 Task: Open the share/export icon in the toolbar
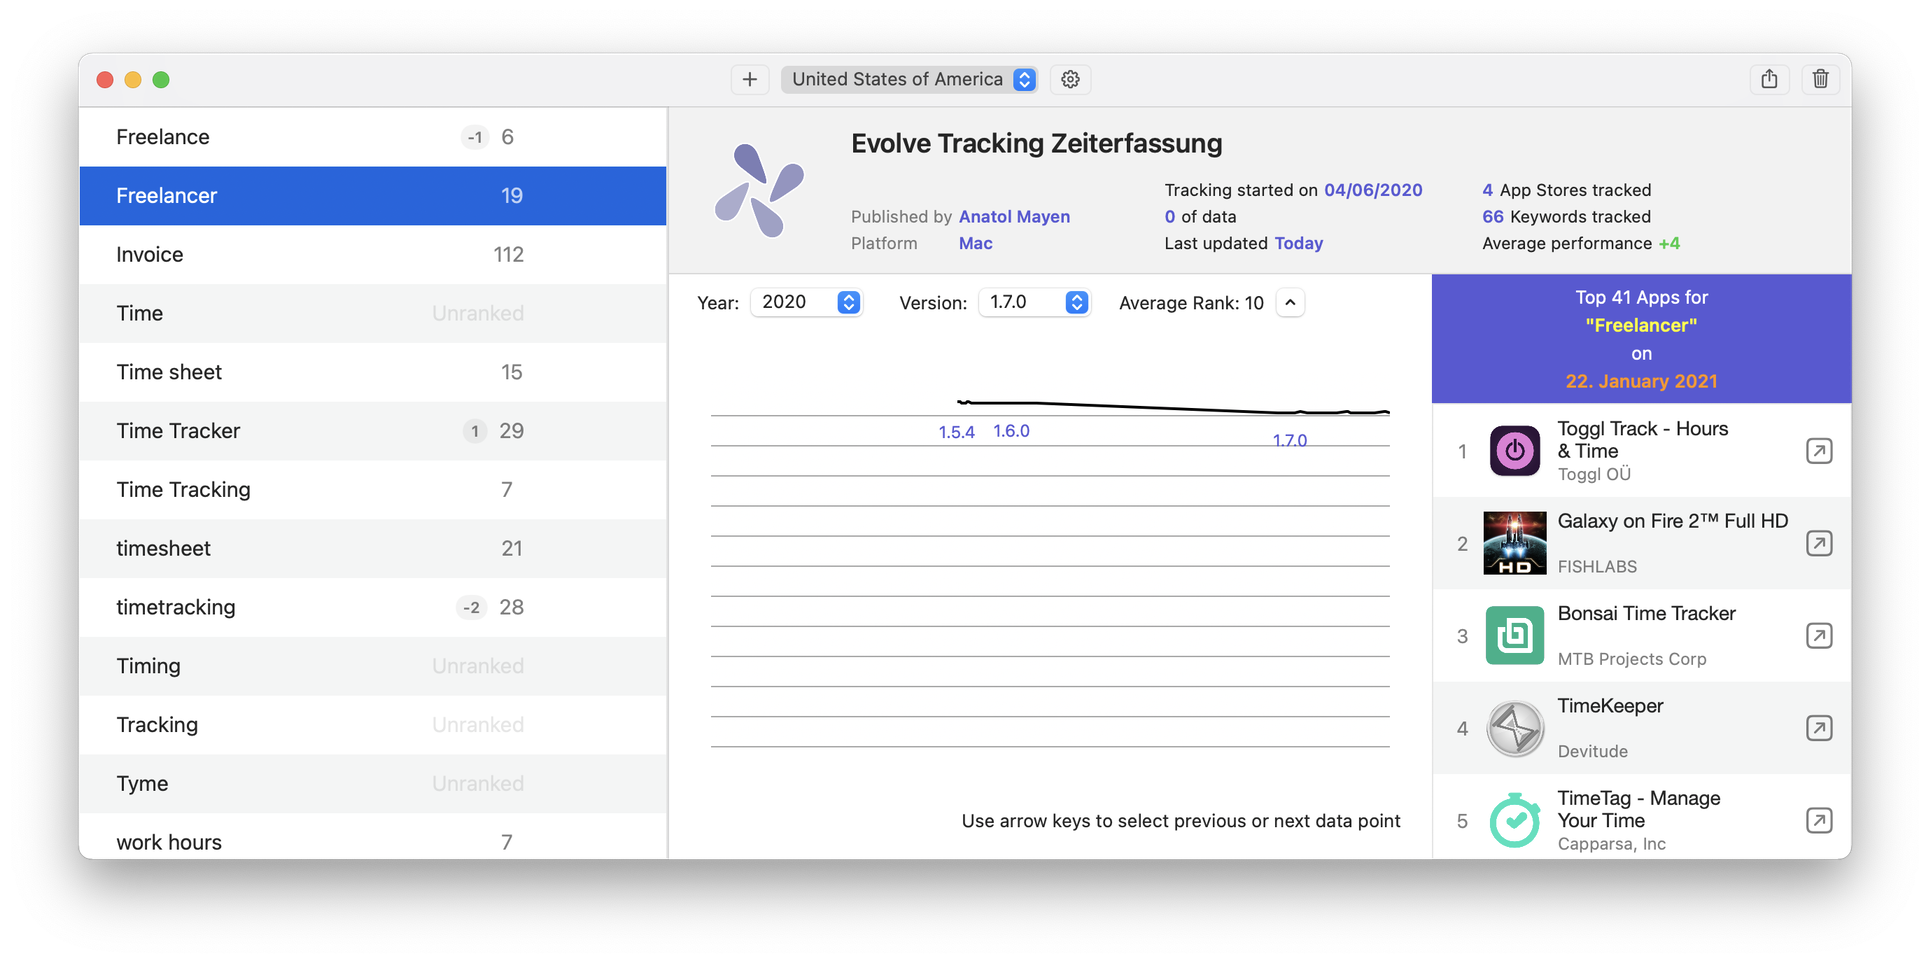[1769, 79]
